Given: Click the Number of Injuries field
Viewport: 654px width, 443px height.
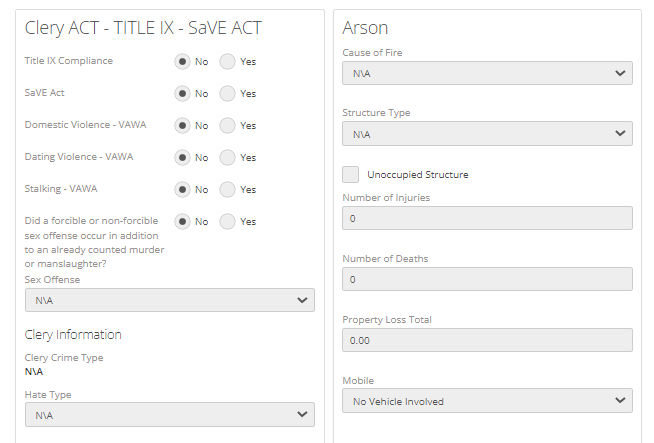Looking at the screenshot, I should (x=487, y=218).
